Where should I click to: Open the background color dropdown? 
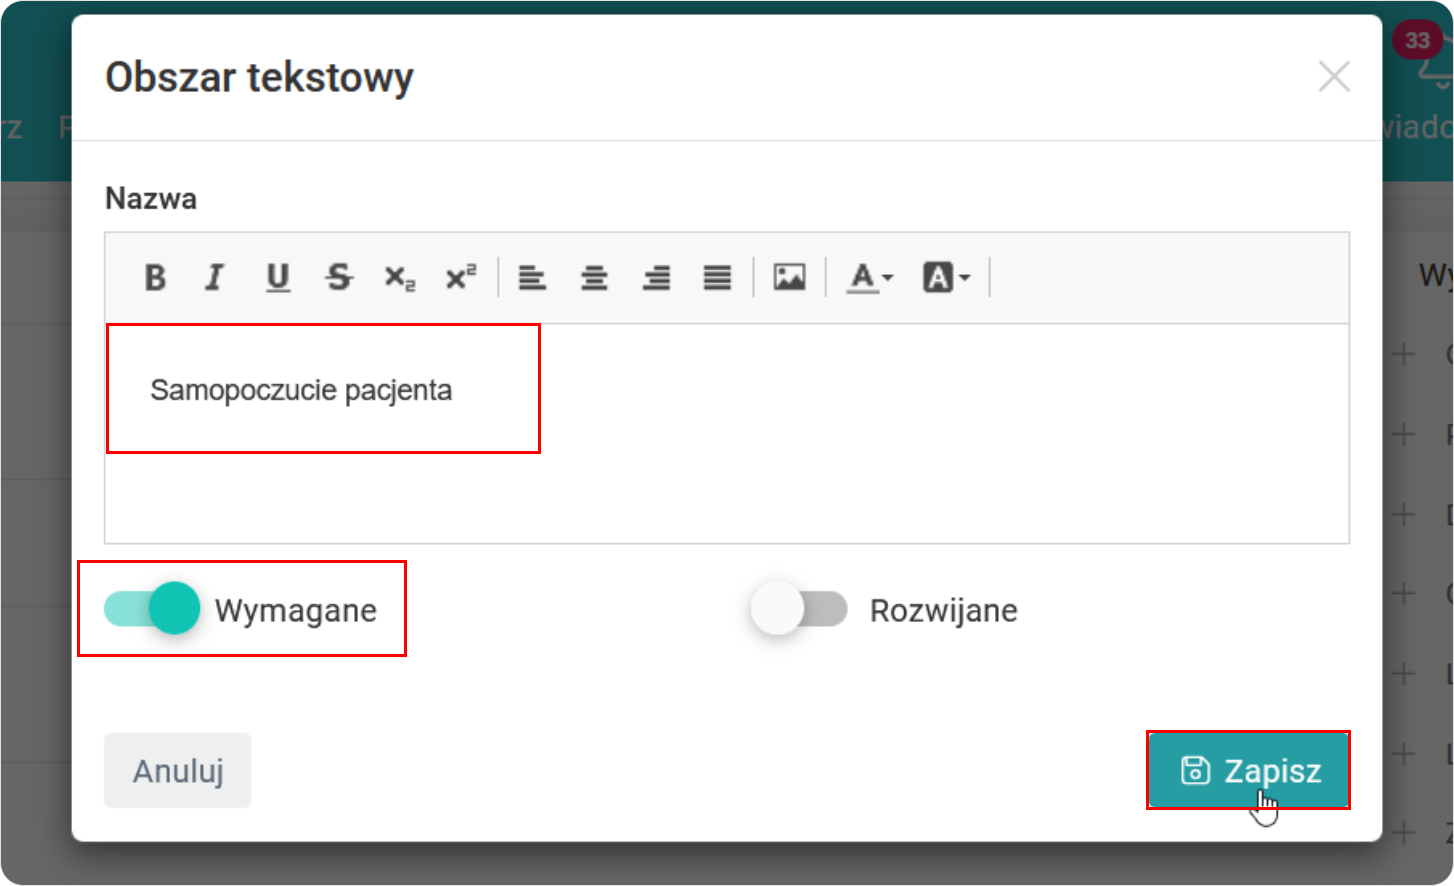coord(946,277)
